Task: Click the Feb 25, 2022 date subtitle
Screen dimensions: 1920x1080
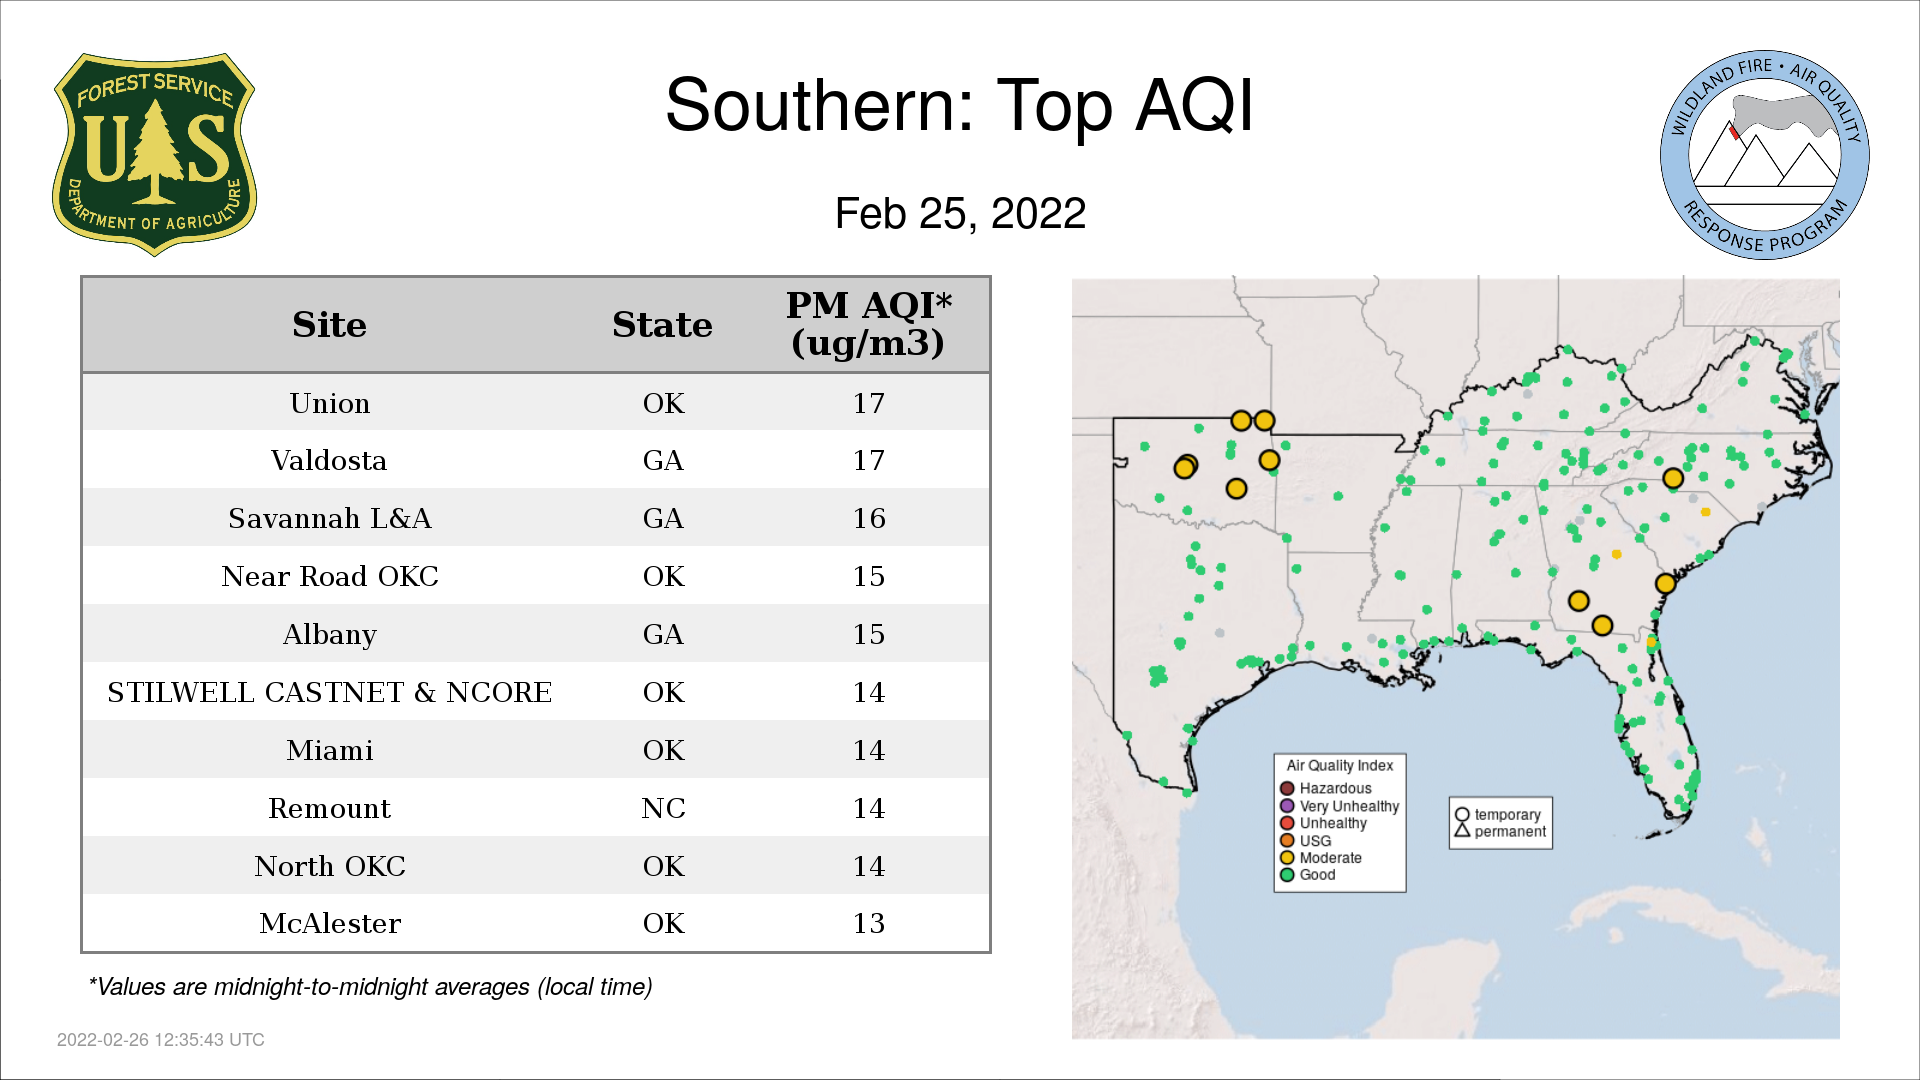Action: 960,213
